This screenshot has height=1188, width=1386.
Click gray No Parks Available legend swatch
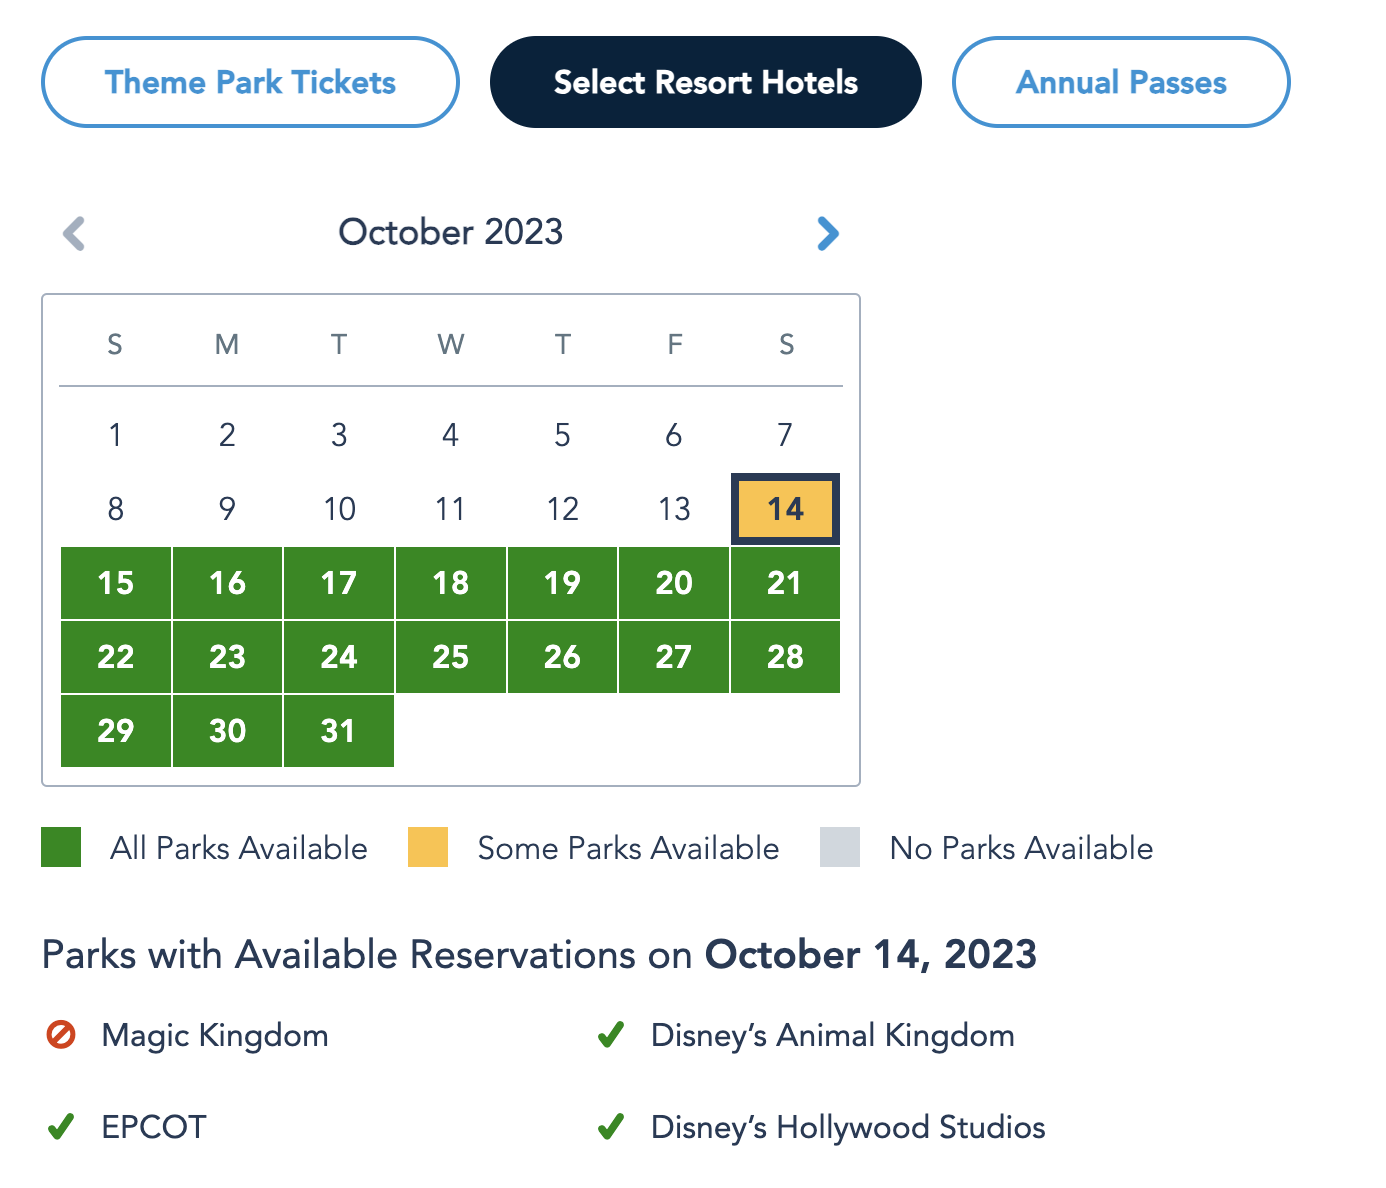pos(840,847)
